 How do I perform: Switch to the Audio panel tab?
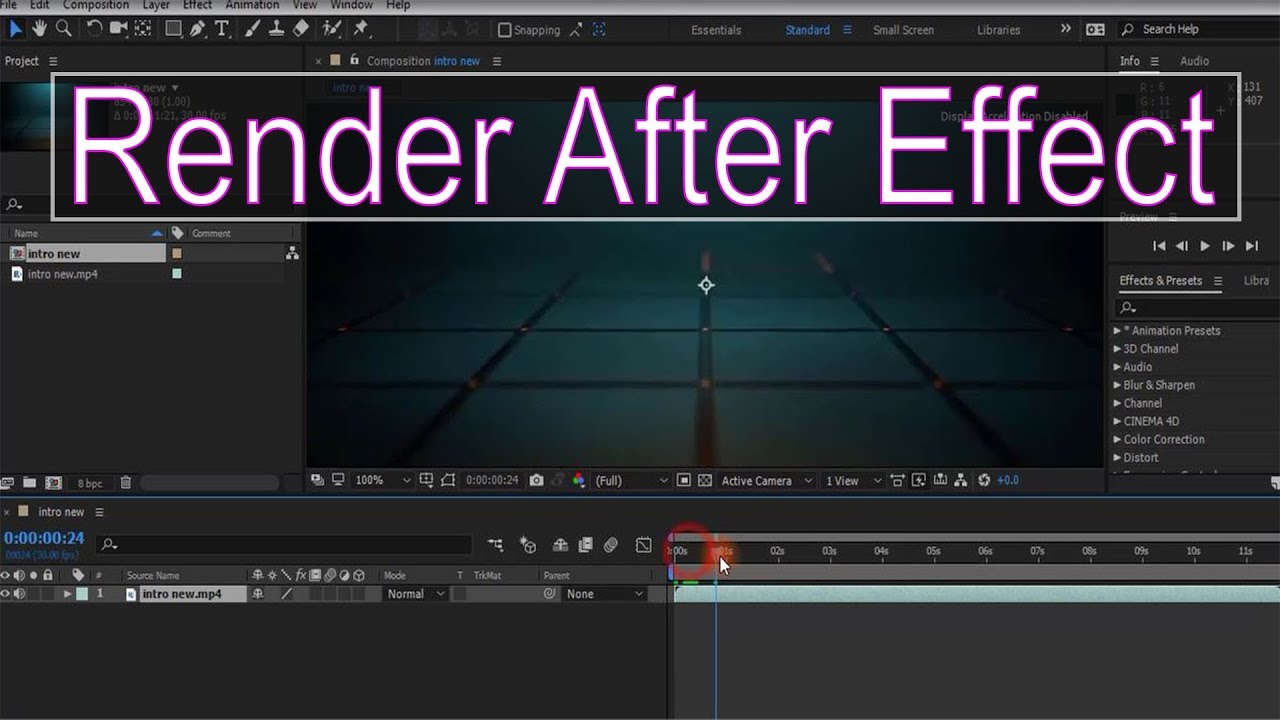point(1194,61)
